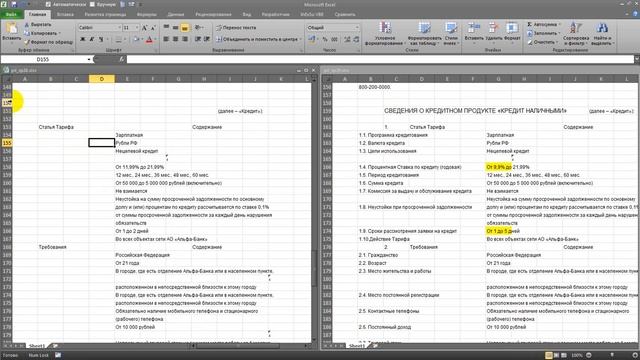Click the Insert Function fx button
Screen dimensions: 640x360
122,60
